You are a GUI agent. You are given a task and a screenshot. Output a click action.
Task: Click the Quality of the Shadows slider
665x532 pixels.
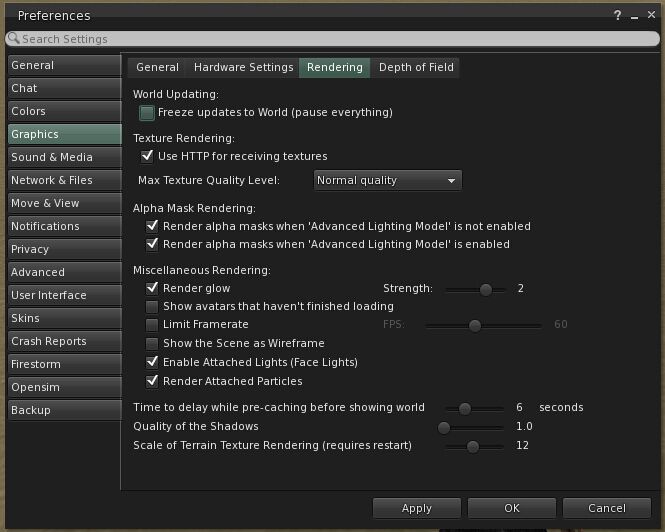tap(472, 428)
